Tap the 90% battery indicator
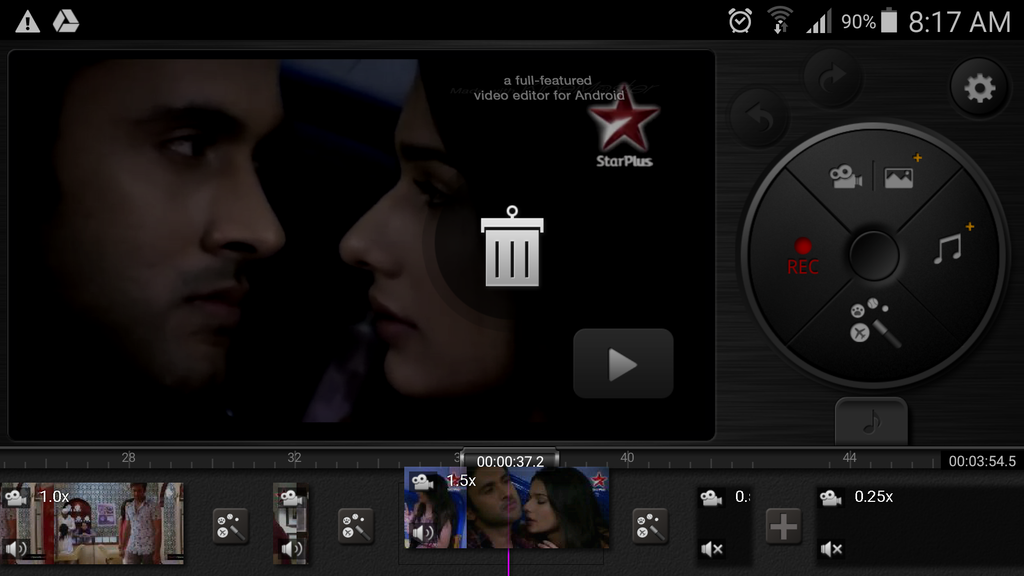1024x576 pixels. coord(869,22)
